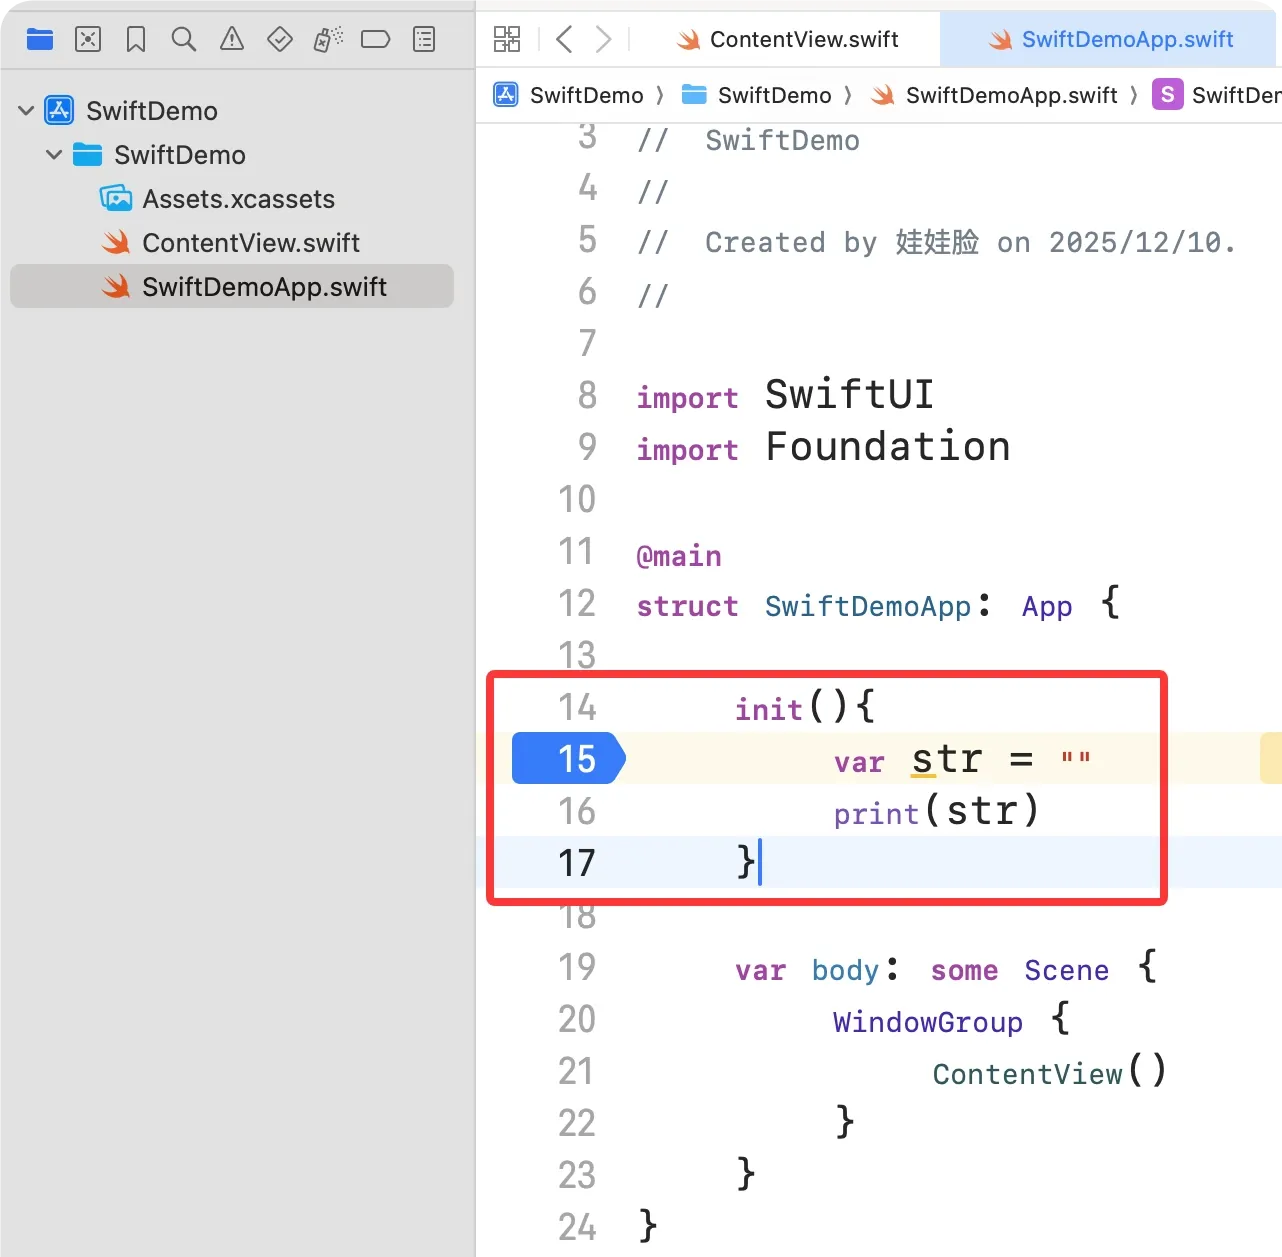Open the Project navigator folder icon
This screenshot has height=1257, width=1282.
tap(40, 39)
